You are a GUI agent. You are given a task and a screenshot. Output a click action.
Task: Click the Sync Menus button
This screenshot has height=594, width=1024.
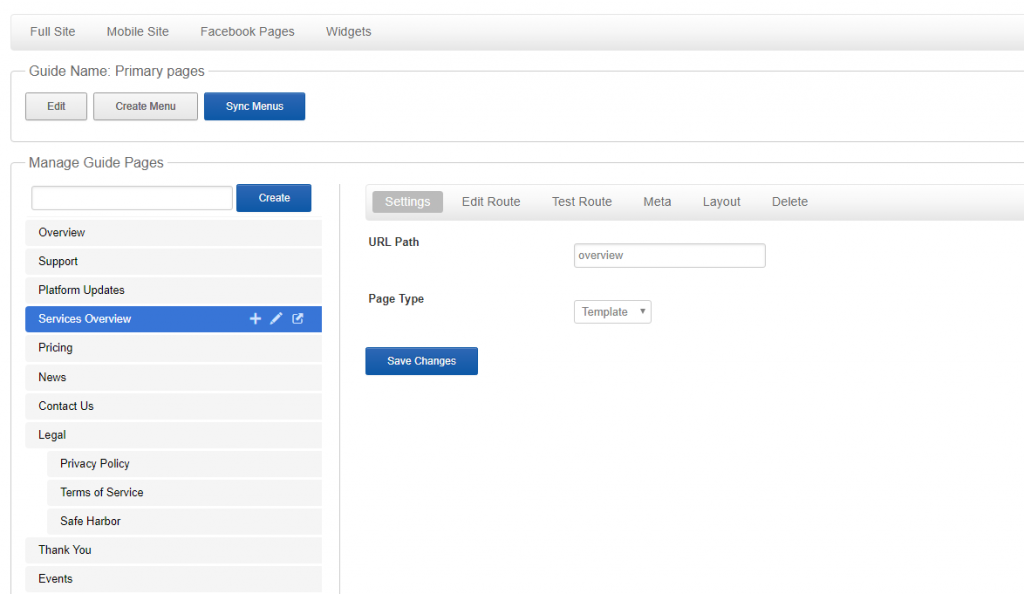pyautogui.click(x=255, y=106)
